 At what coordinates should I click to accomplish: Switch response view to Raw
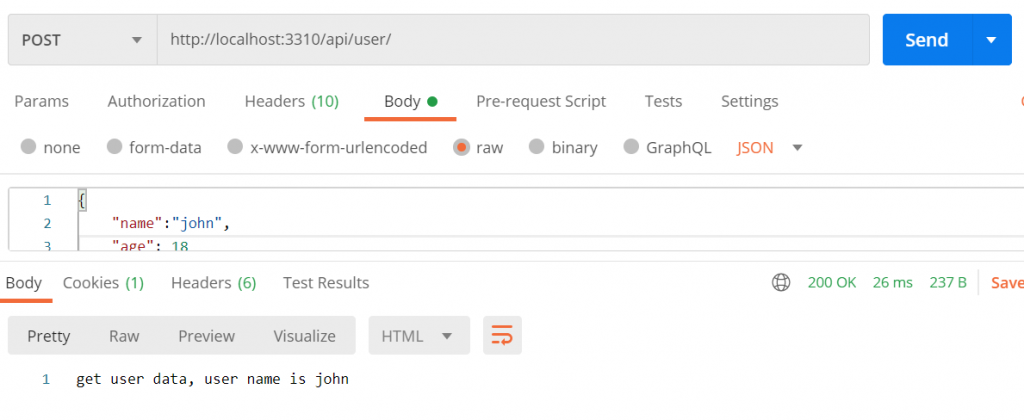[124, 336]
